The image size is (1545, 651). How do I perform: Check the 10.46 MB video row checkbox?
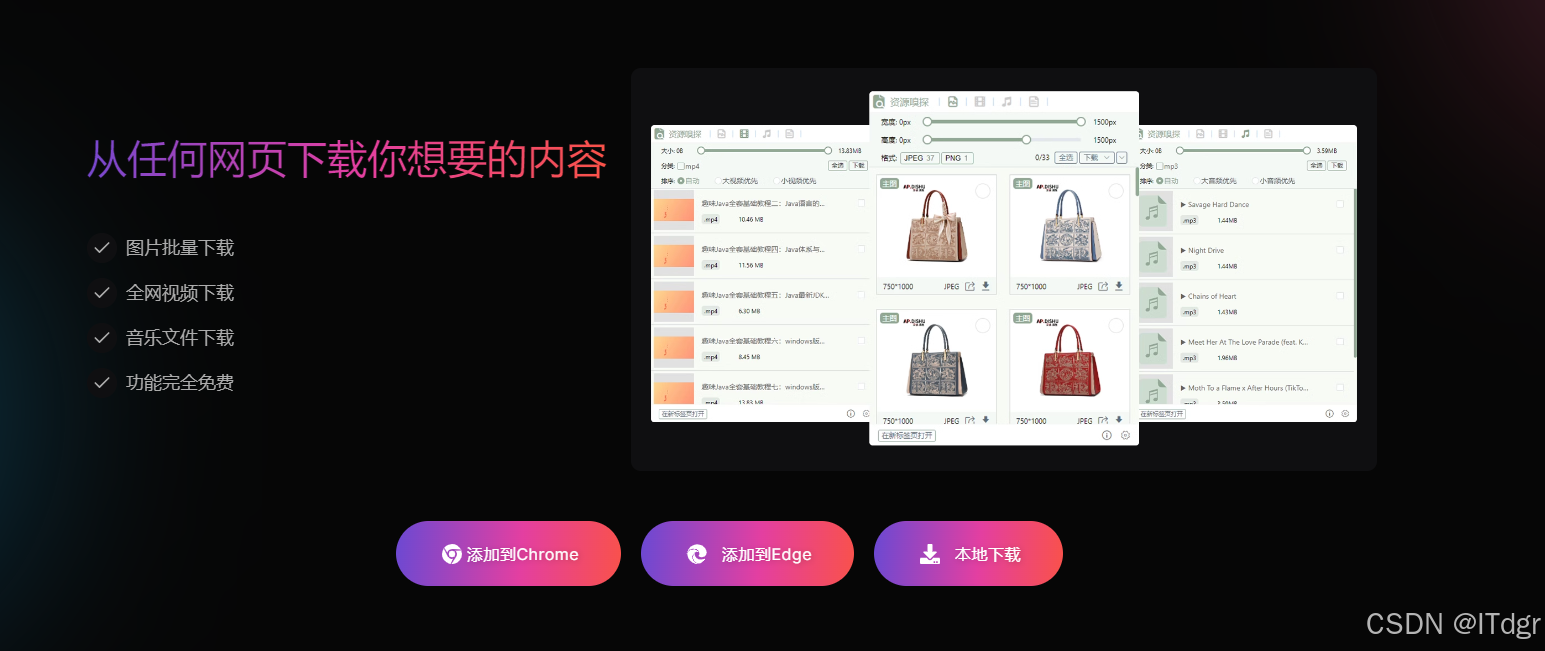point(861,203)
